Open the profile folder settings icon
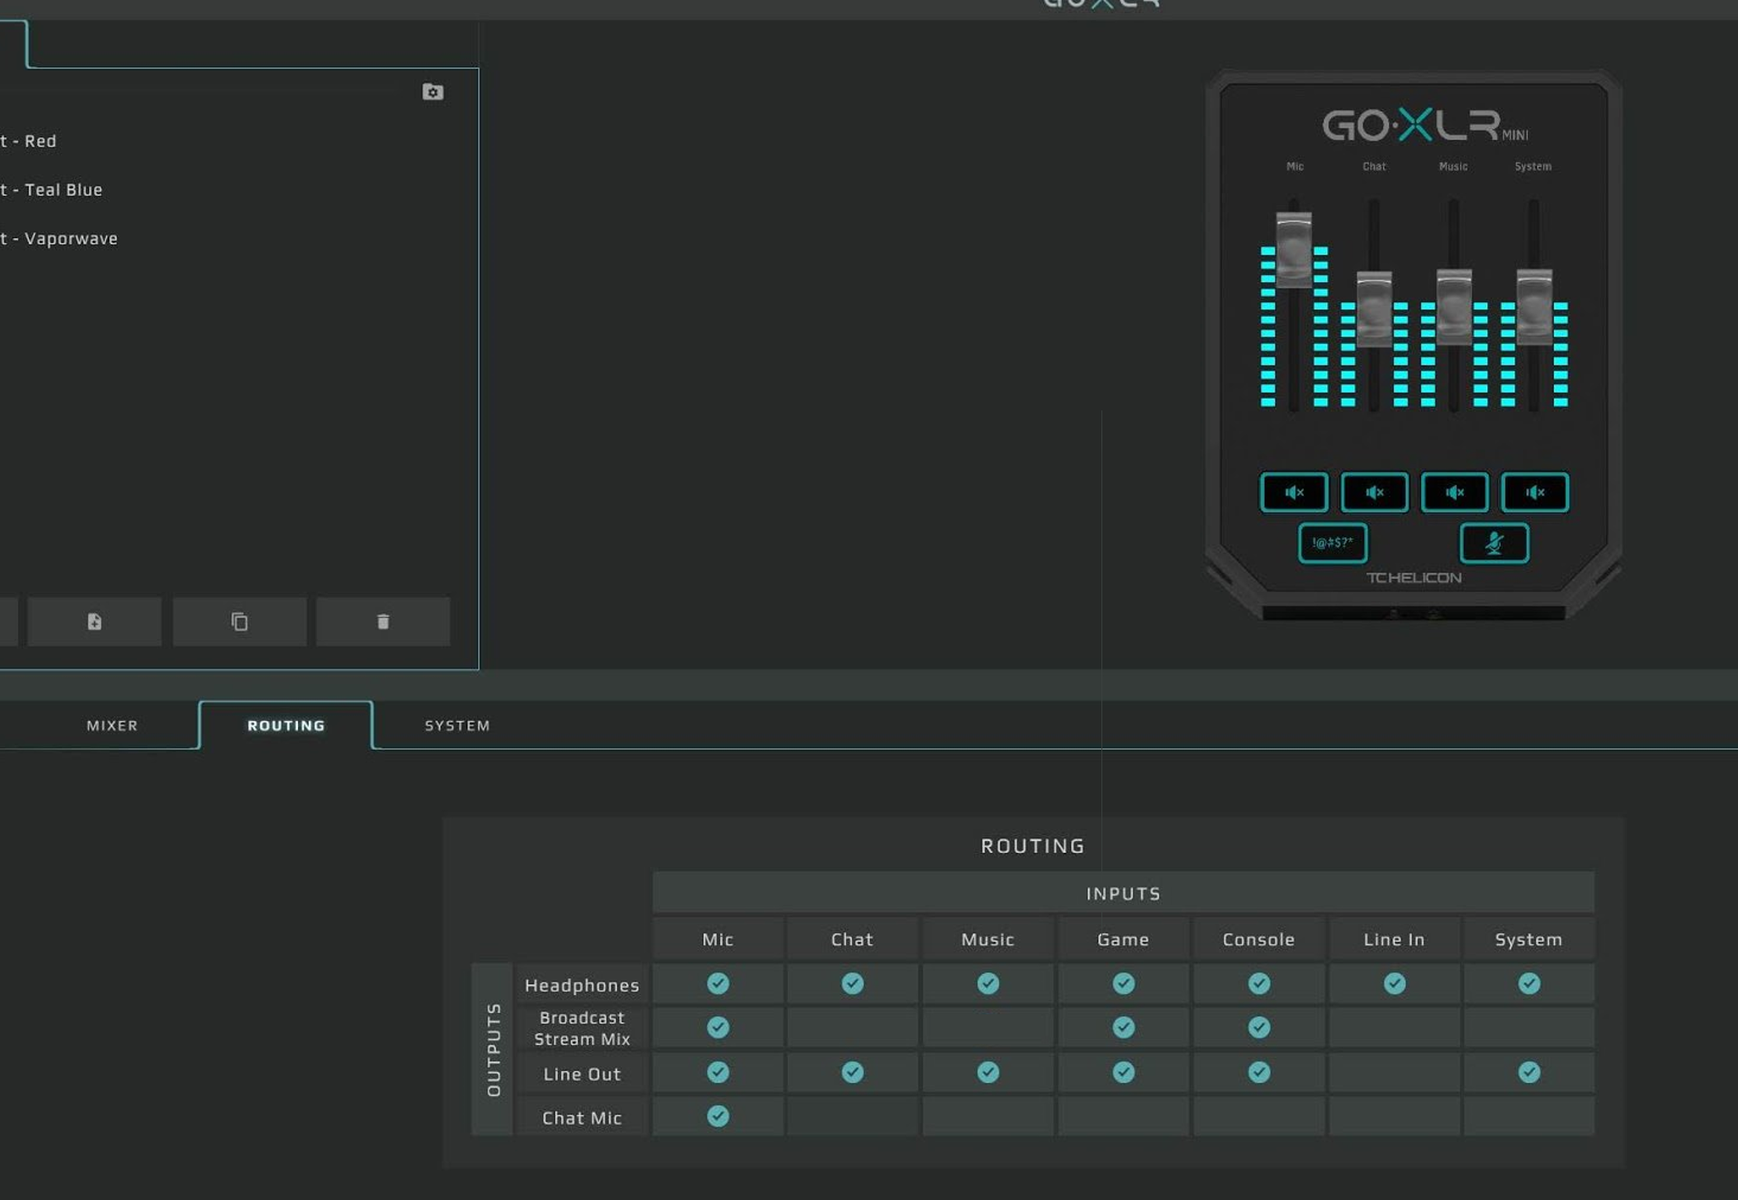The height and width of the screenshot is (1200, 1738). [x=433, y=92]
